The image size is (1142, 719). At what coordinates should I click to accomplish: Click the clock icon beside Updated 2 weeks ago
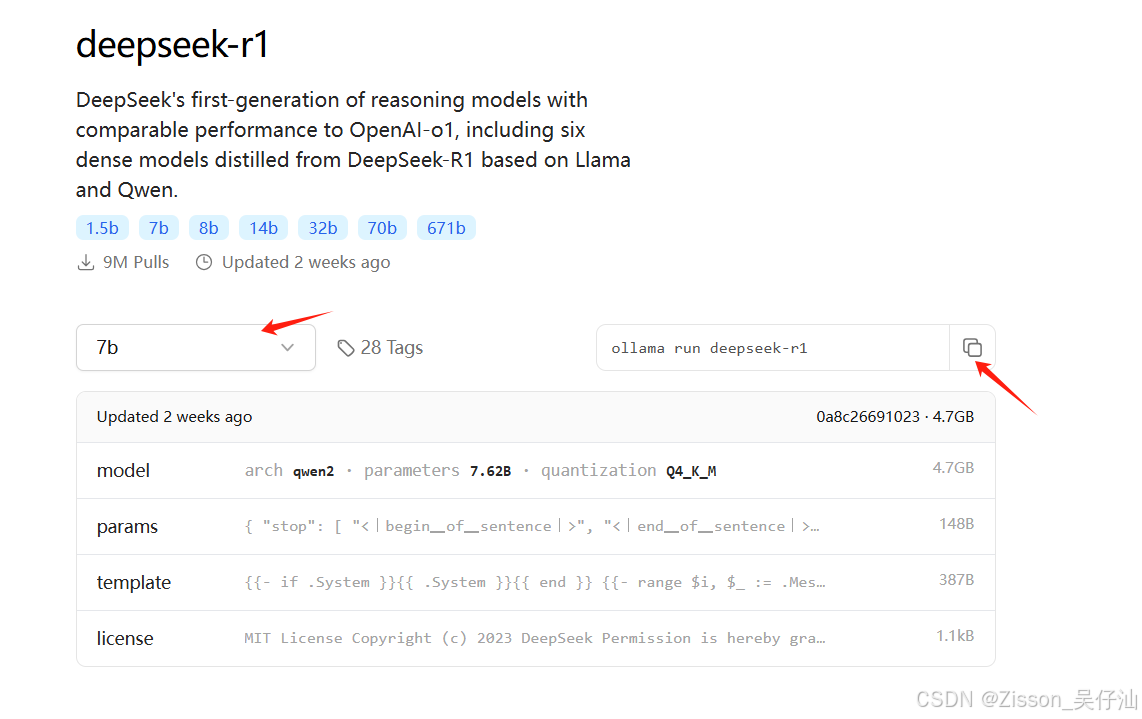point(204,262)
